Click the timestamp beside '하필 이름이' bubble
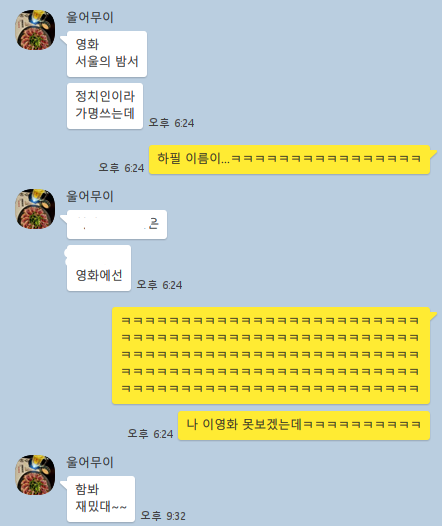 (121, 167)
